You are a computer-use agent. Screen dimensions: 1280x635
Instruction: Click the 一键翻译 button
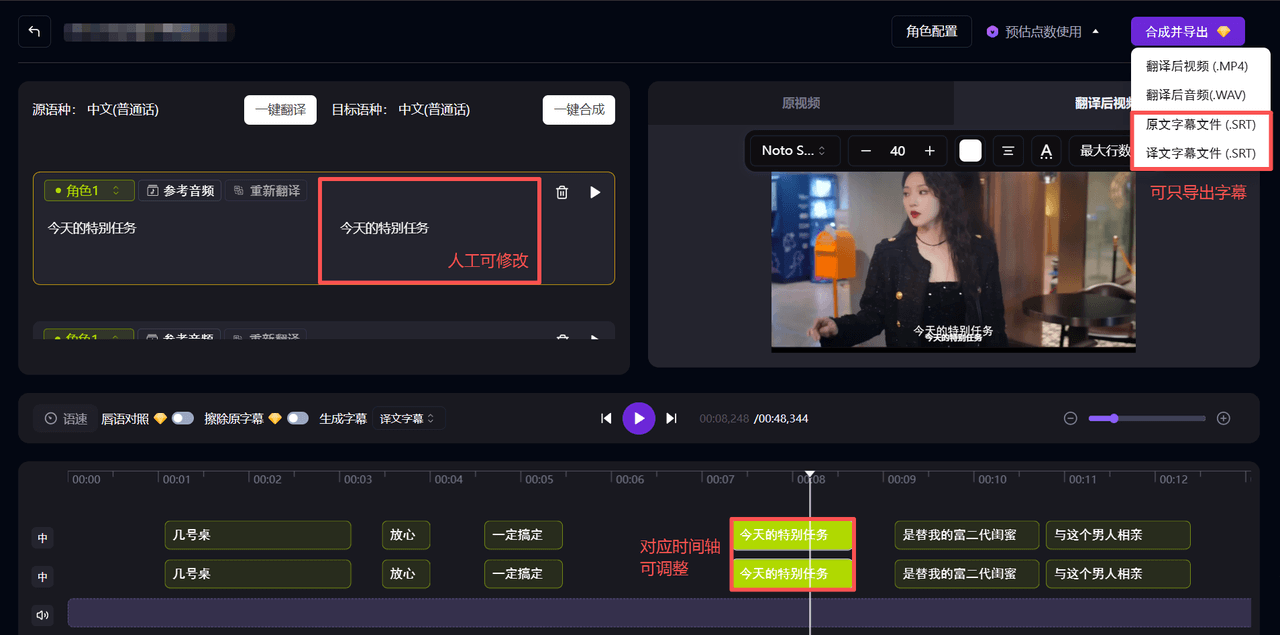280,110
